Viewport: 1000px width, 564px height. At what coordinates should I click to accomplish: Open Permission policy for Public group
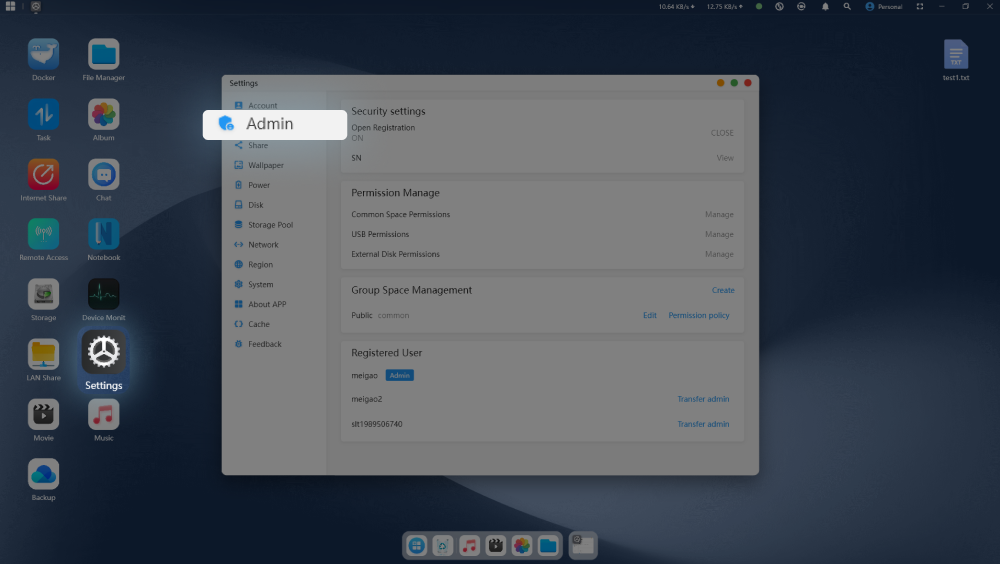[699, 315]
